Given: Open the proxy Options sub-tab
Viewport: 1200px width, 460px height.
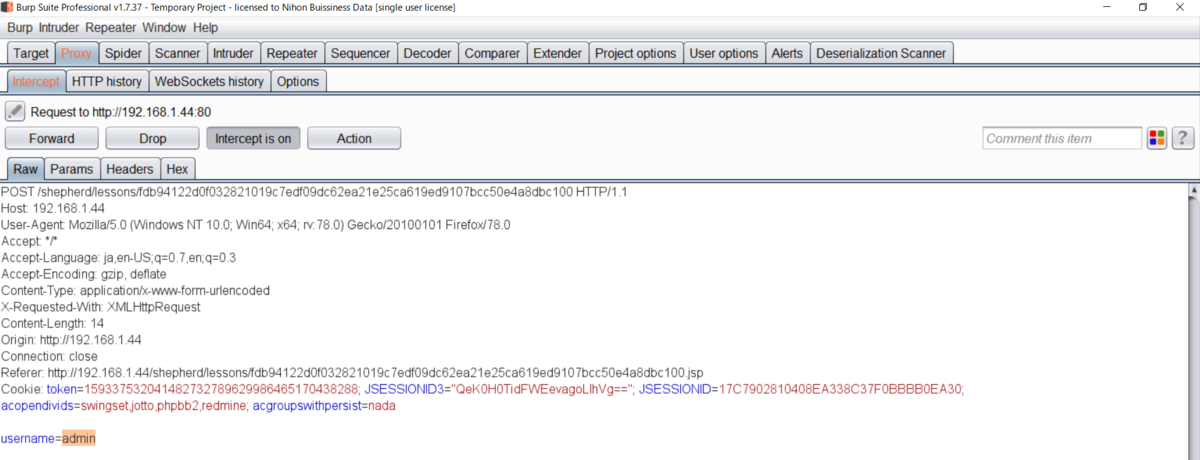Looking at the screenshot, I should [x=298, y=81].
